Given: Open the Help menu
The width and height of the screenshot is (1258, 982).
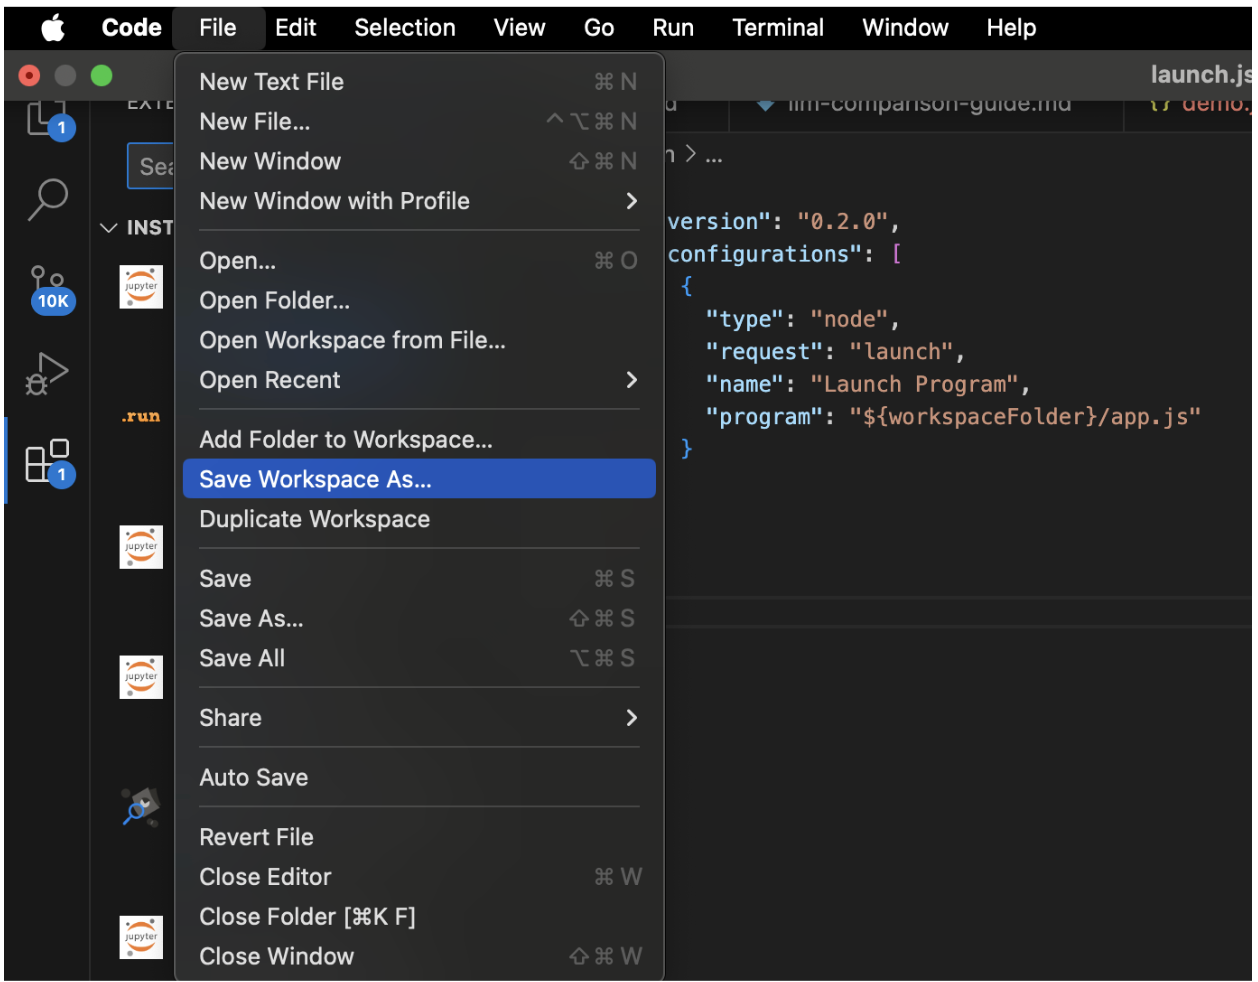Looking at the screenshot, I should (x=1011, y=28).
